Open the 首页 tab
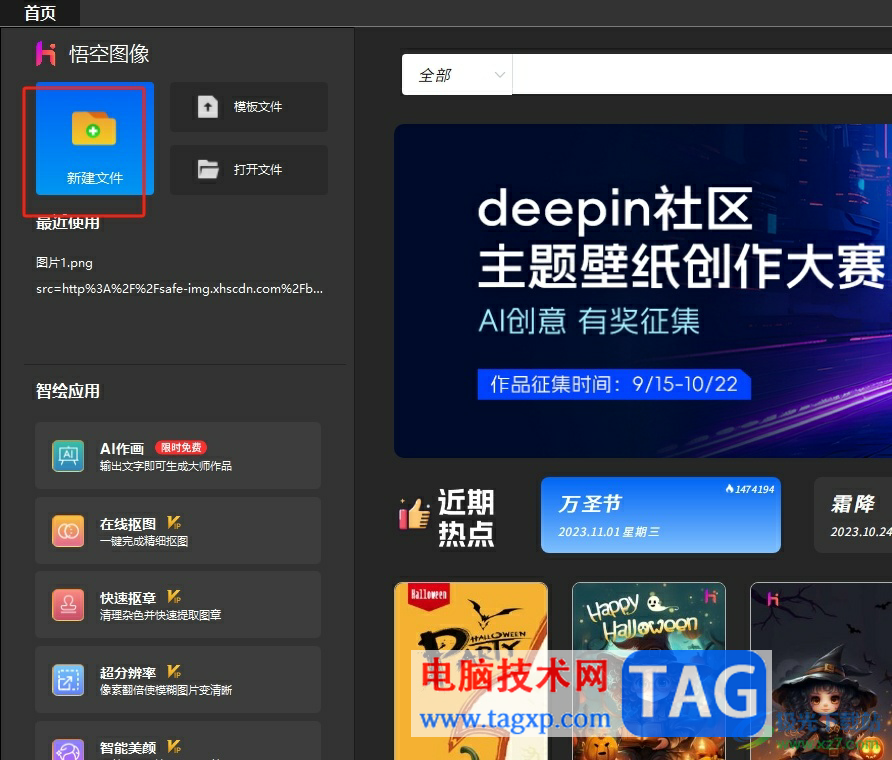 [40, 13]
